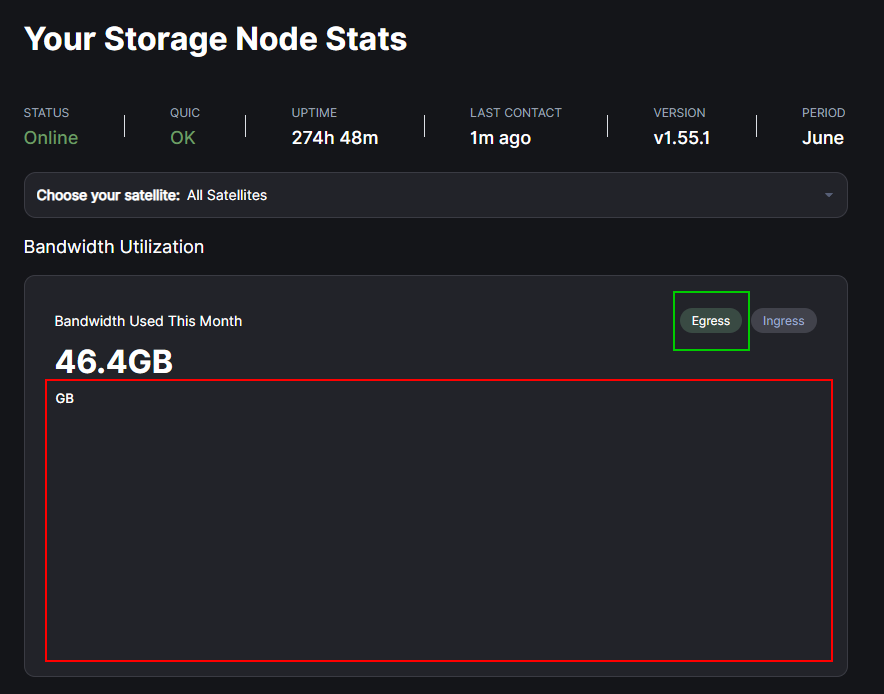Click the STATUS label
Viewport: 884px width, 694px height.
(x=47, y=113)
